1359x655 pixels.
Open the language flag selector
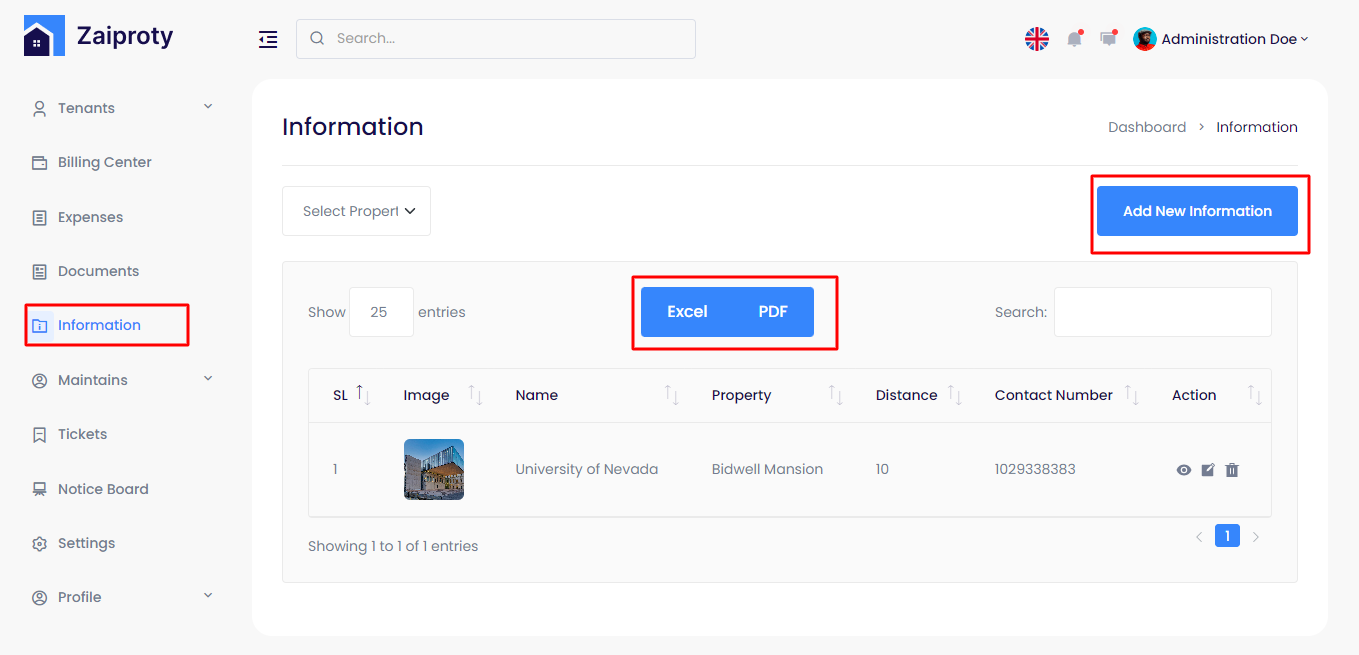[x=1037, y=39]
